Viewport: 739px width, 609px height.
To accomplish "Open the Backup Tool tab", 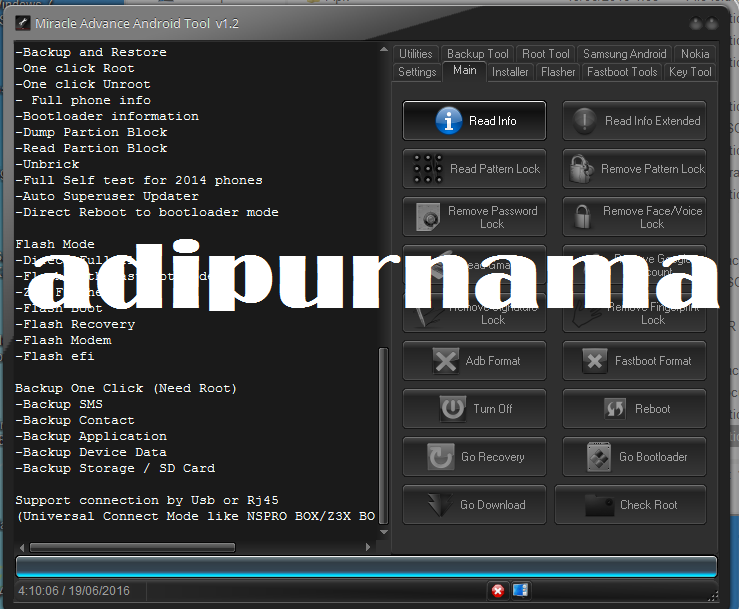I will click(477, 54).
